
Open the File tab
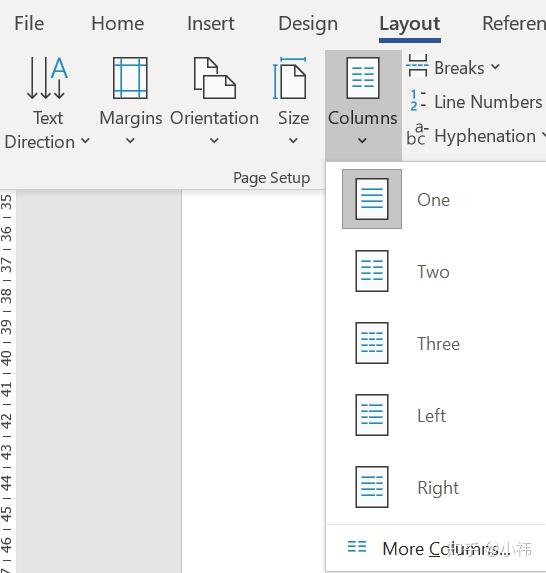29,24
